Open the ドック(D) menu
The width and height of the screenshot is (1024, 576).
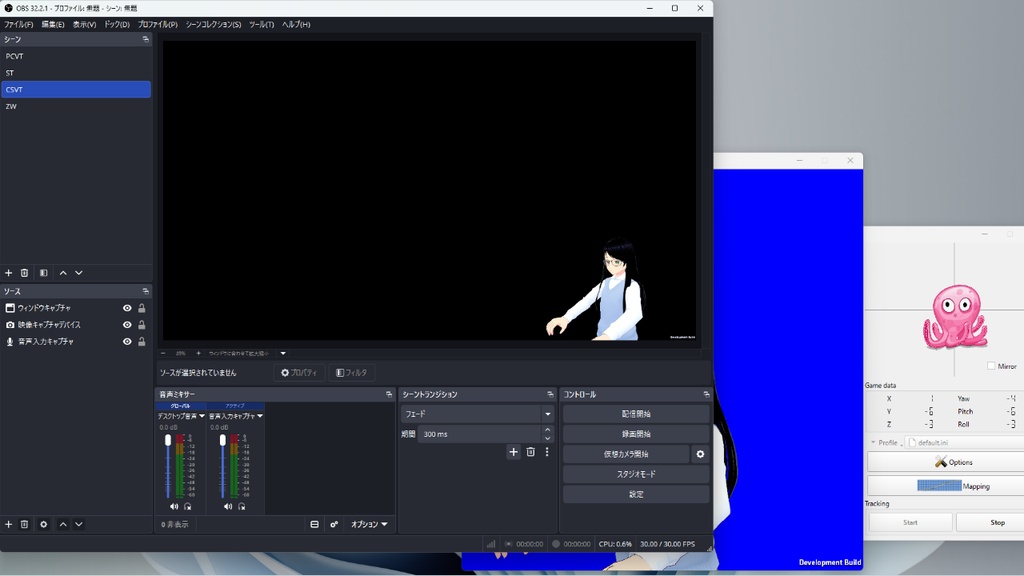coord(117,24)
